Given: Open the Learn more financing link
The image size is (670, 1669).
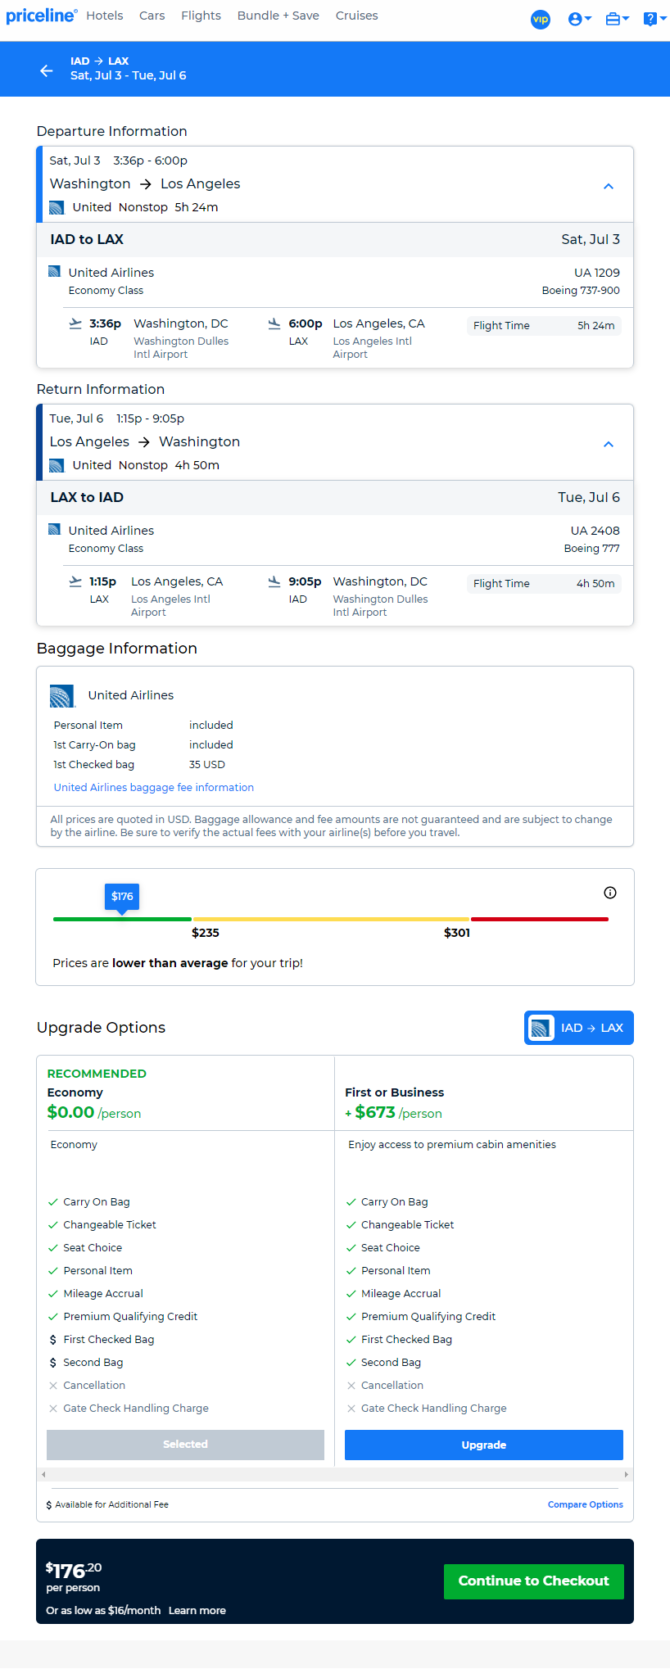Looking at the screenshot, I should [x=197, y=1611].
